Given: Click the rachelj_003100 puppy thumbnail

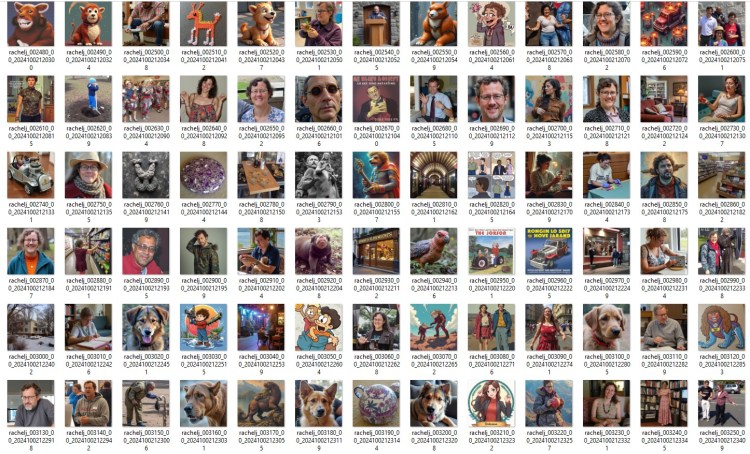Looking at the screenshot, I should (x=607, y=328).
